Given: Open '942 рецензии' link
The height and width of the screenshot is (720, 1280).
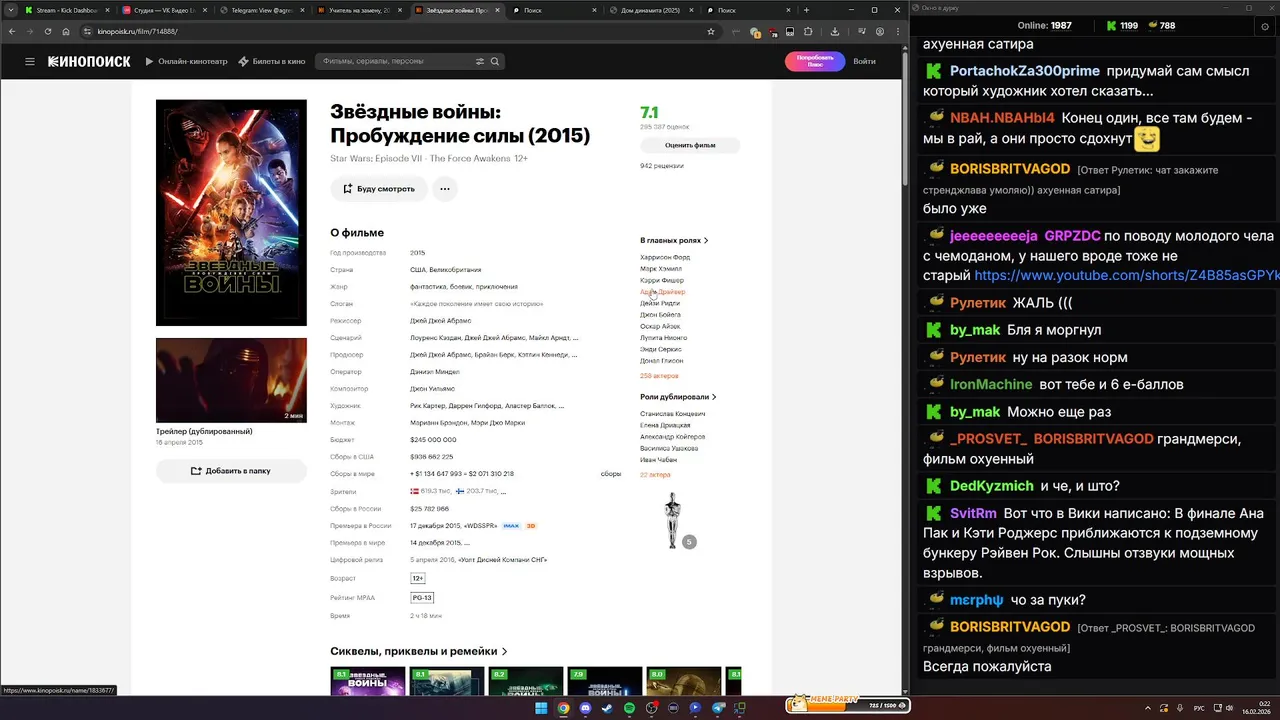Looking at the screenshot, I should click(662, 166).
